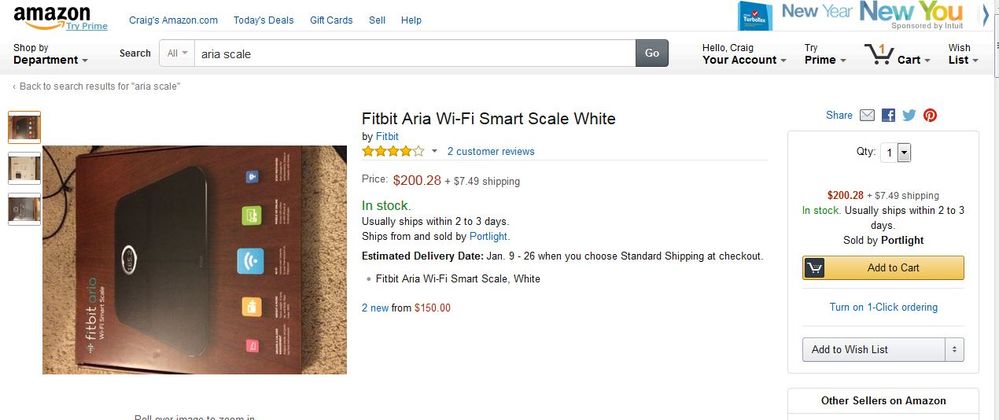The width and height of the screenshot is (999, 420).
Task: Expand the search category All dropdown
Action: coord(178,53)
